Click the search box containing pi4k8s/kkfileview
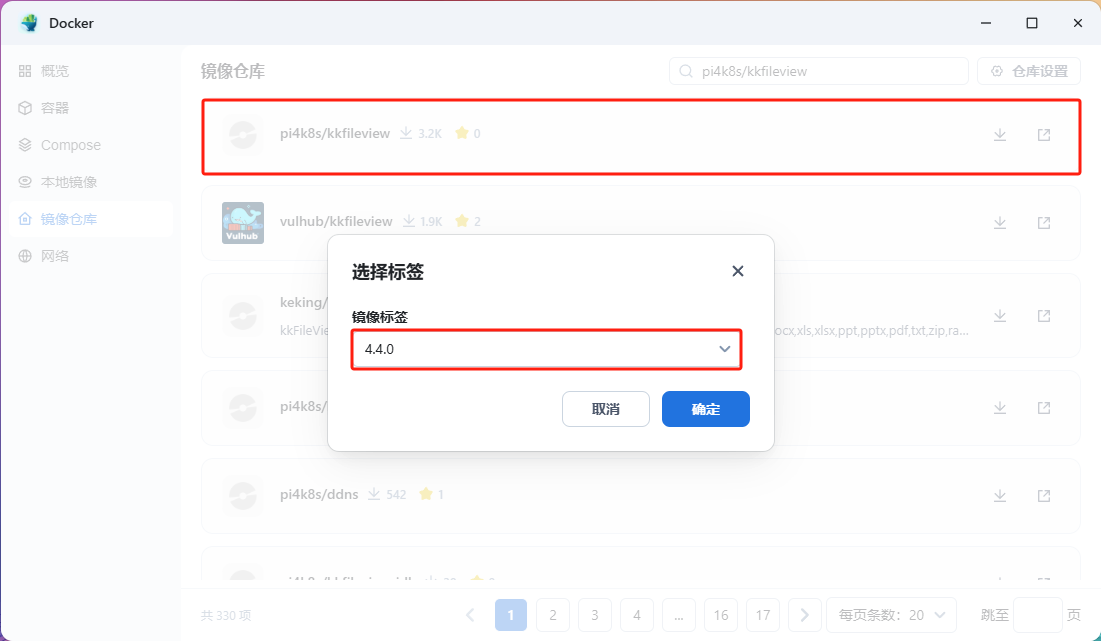 coord(819,71)
